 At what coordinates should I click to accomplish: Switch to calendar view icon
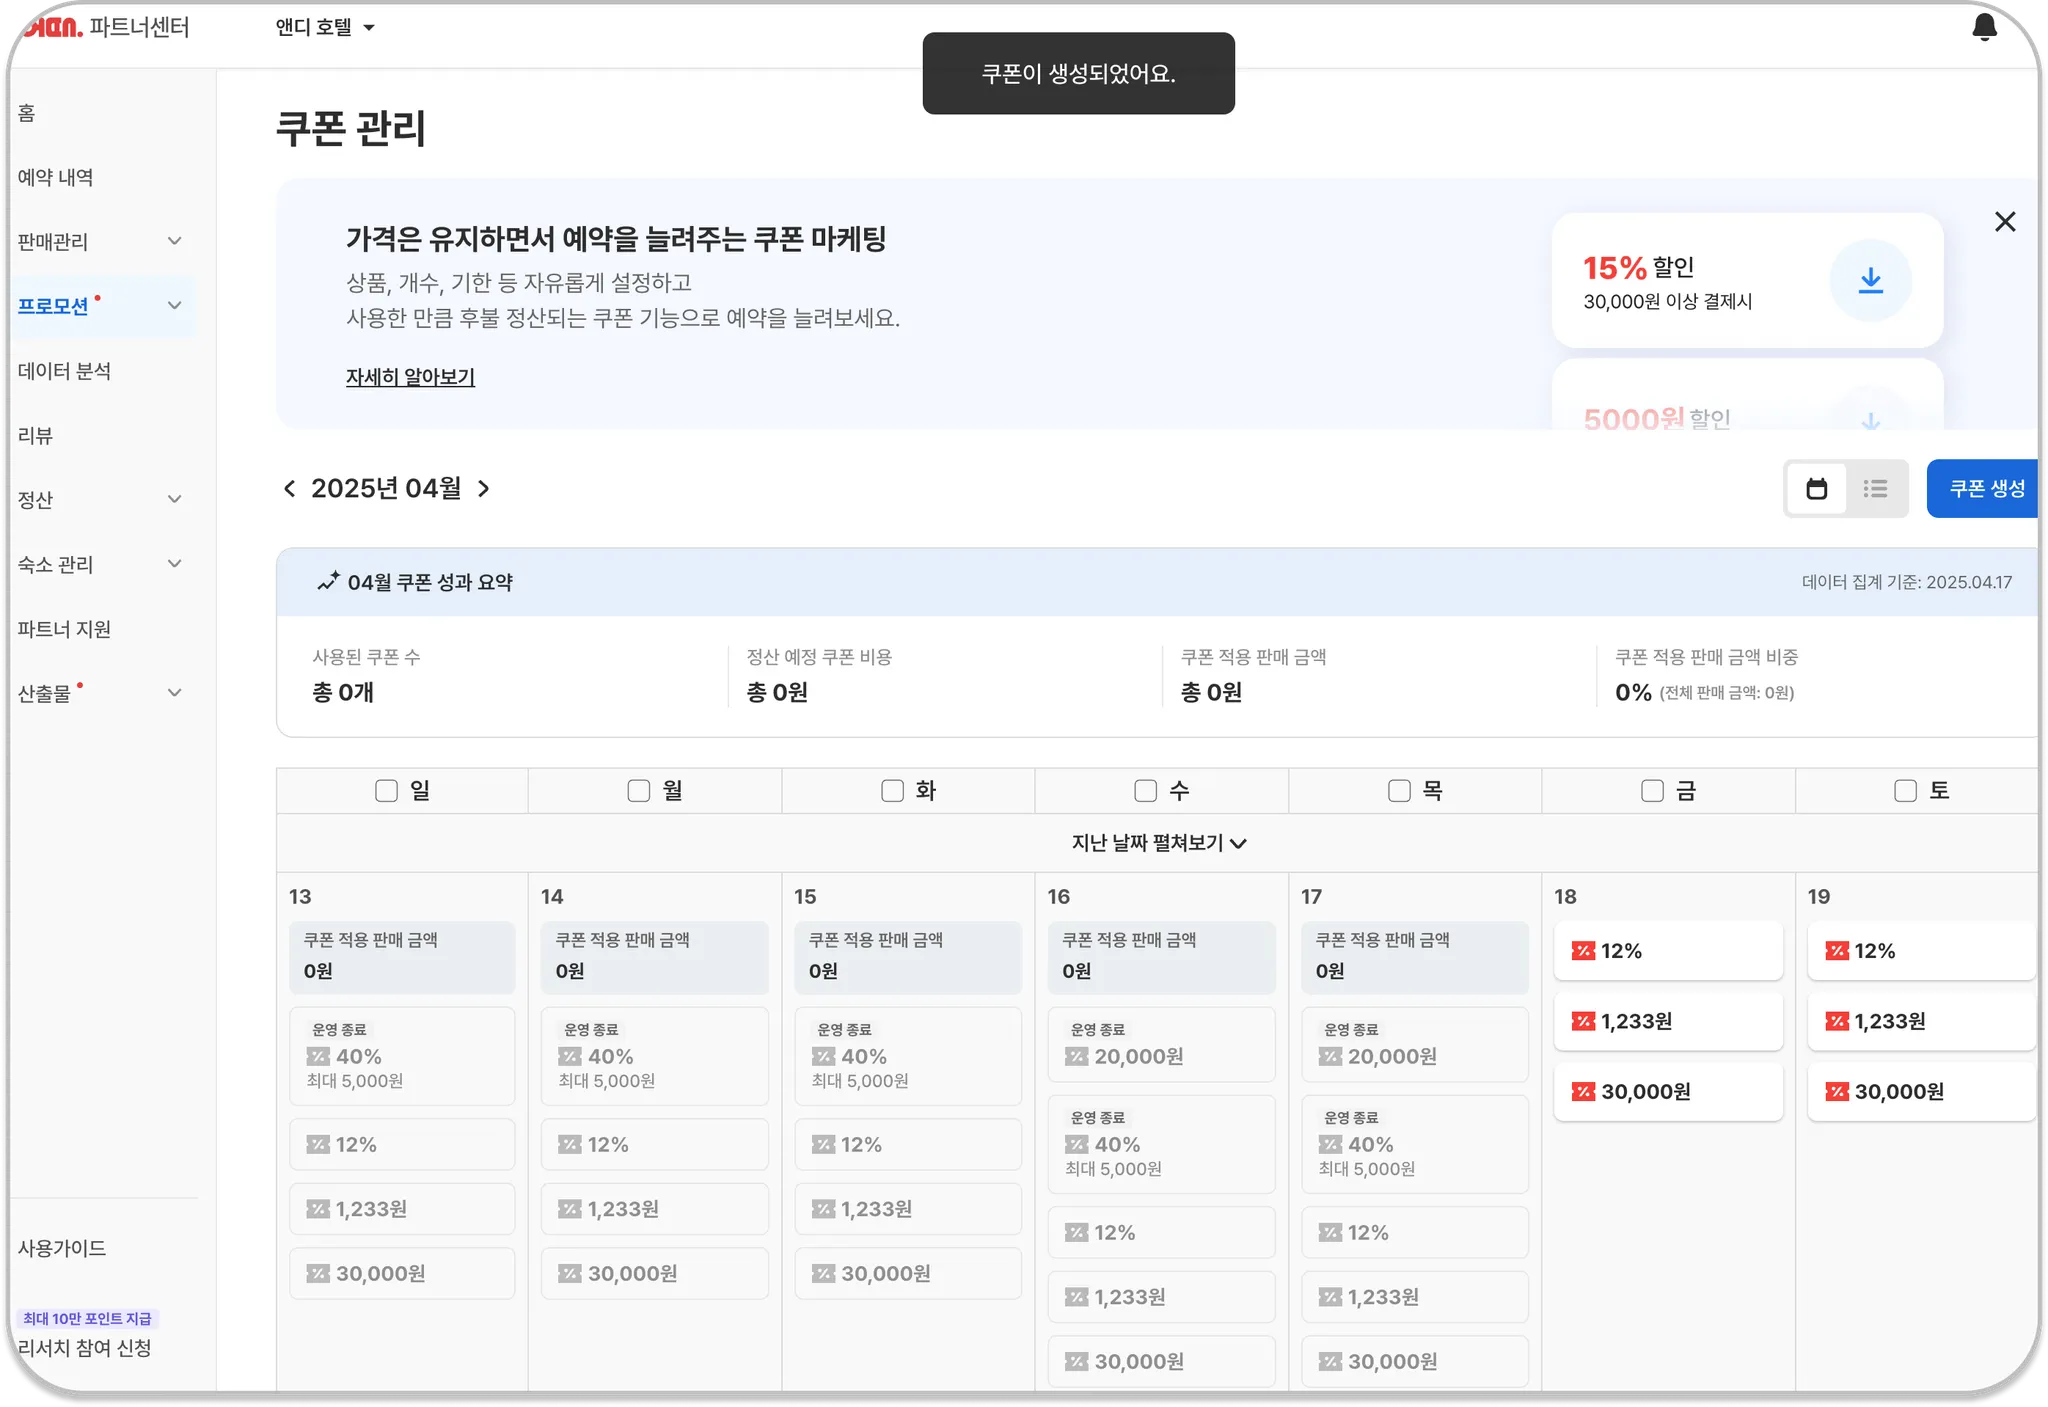pos(1816,489)
